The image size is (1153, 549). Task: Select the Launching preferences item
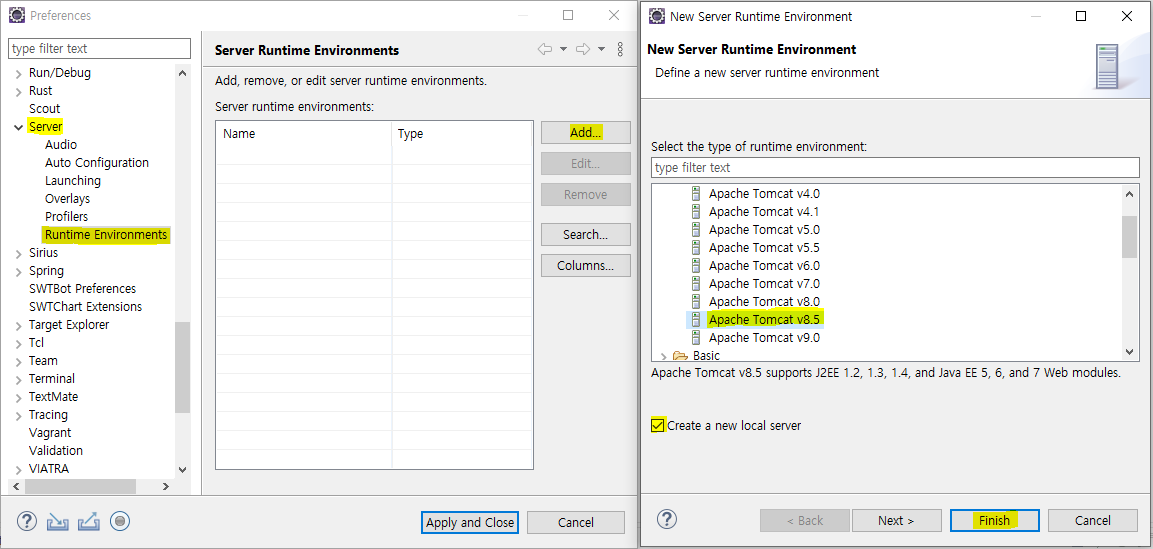(x=73, y=181)
